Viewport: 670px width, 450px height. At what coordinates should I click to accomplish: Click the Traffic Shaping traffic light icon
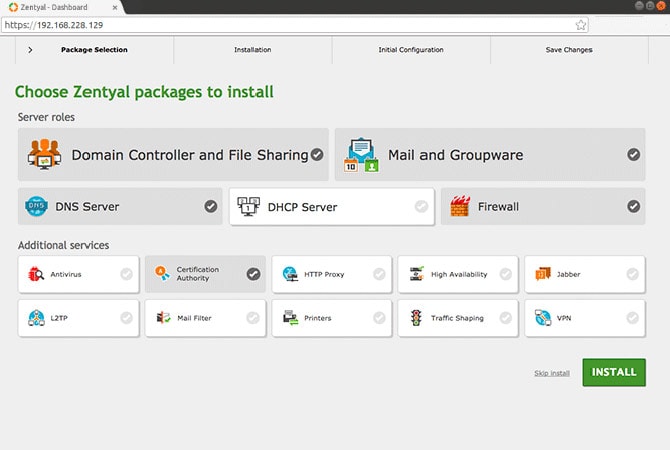(x=416, y=318)
